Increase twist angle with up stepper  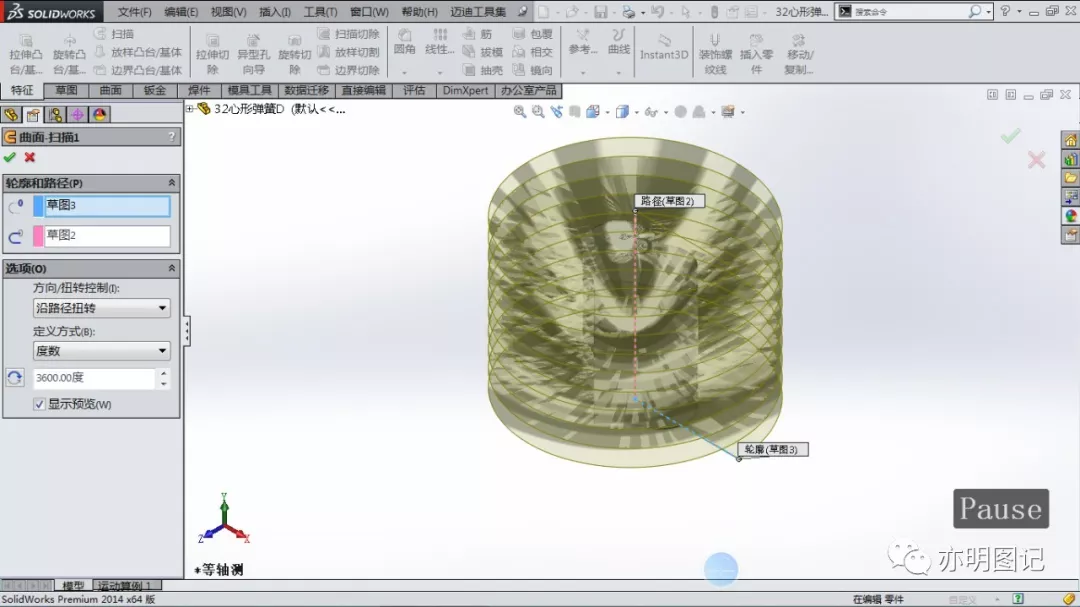(163, 373)
